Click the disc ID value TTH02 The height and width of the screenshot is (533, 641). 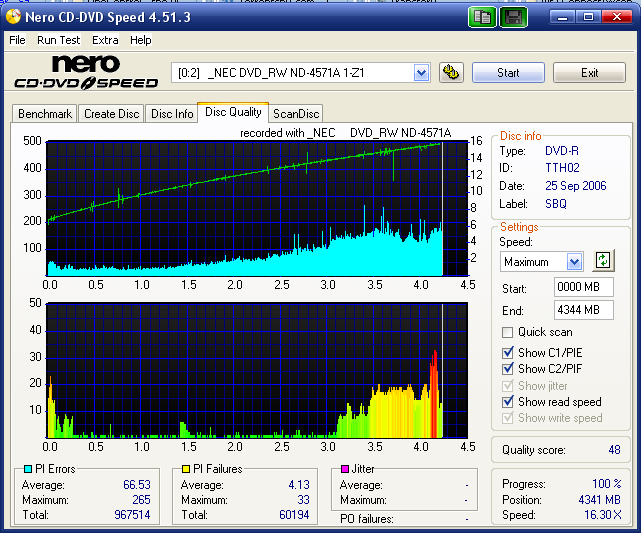pyautogui.click(x=562, y=168)
